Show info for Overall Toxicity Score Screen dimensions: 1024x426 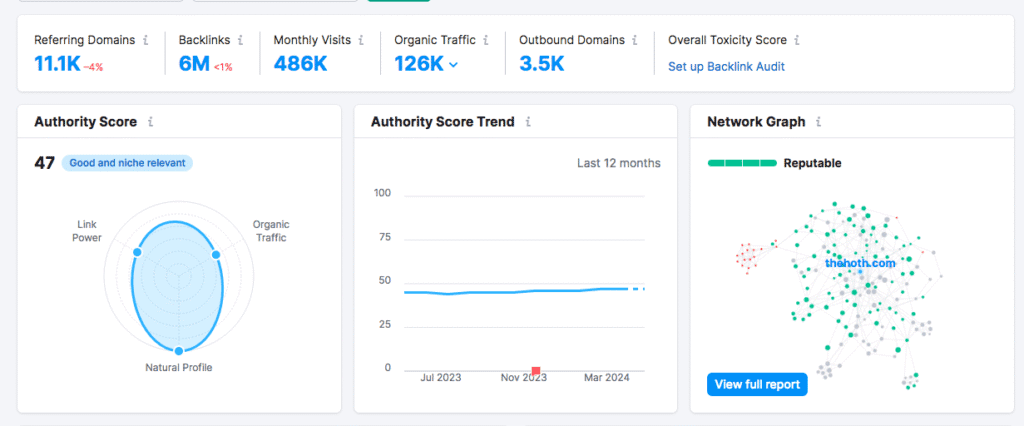(x=798, y=41)
